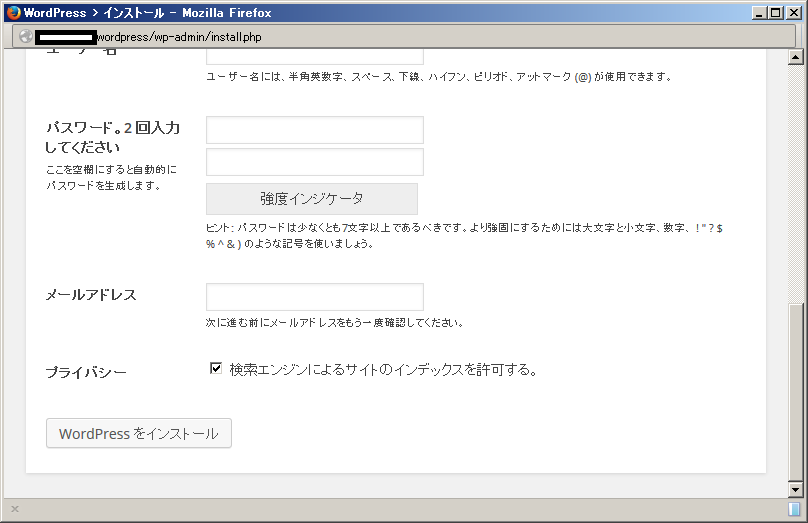Click the bottom-right status bar panel icon
The width and height of the screenshot is (808, 523).
pos(794,509)
